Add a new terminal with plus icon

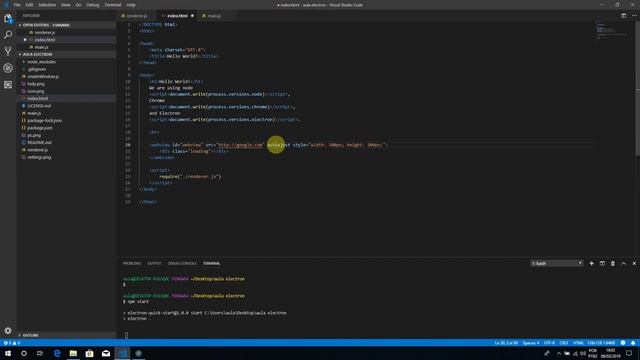pyautogui.click(x=591, y=264)
